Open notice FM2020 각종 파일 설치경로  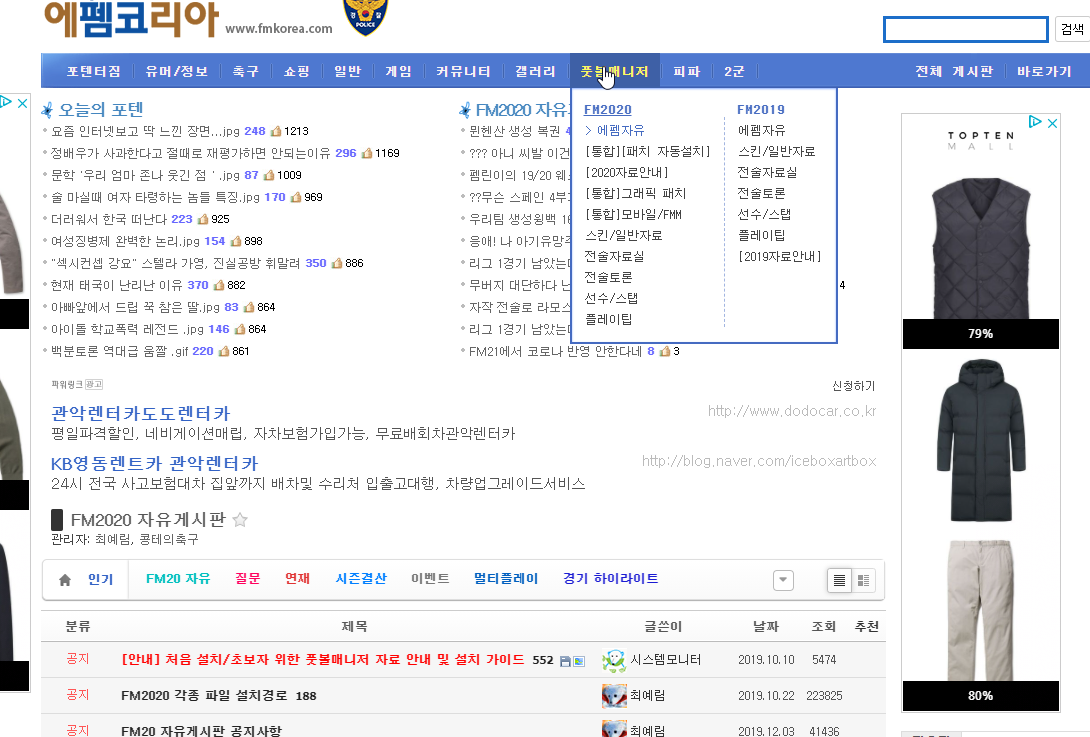pos(206,695)
